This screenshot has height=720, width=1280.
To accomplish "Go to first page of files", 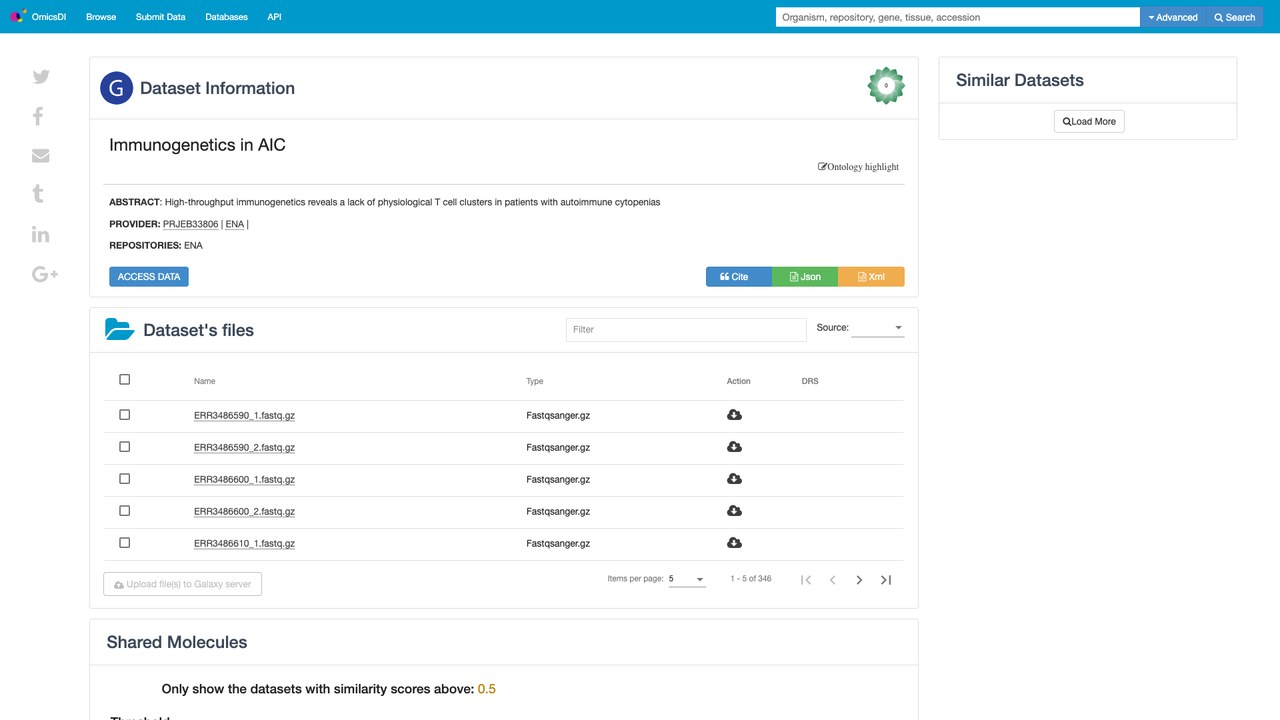I will [x=806, y=580].
